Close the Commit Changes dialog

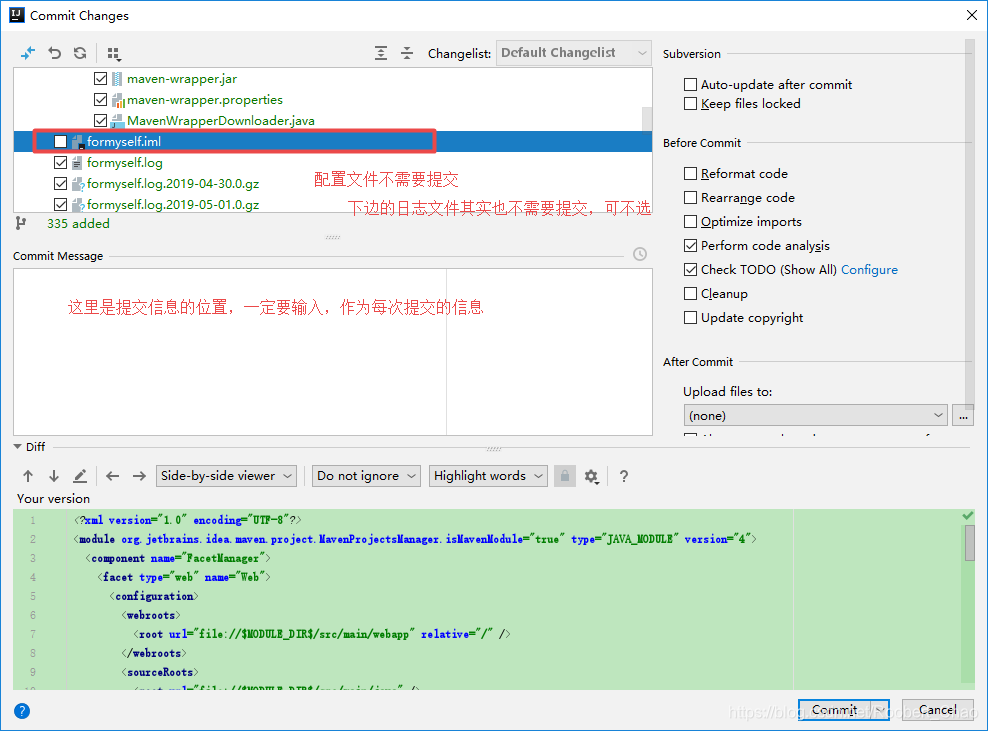[972, 15]
